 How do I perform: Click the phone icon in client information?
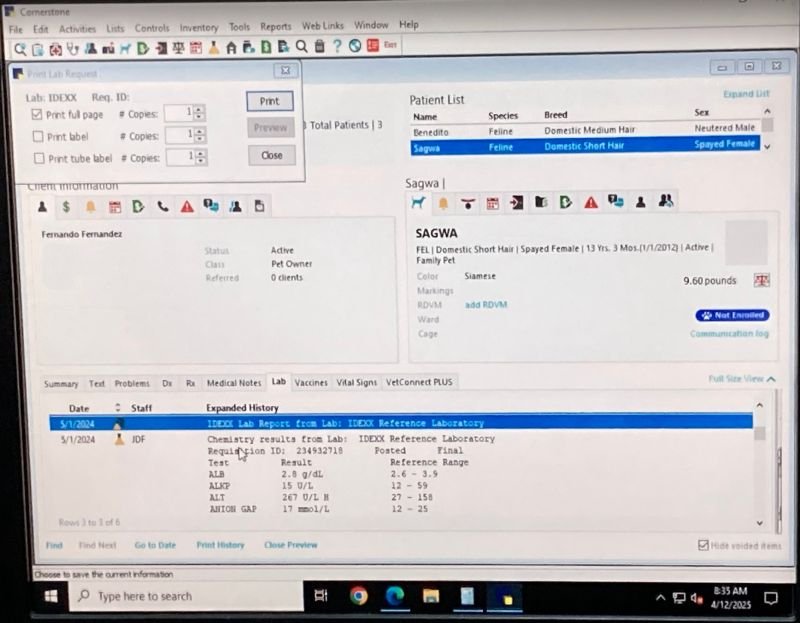click(x=163, y=207)
